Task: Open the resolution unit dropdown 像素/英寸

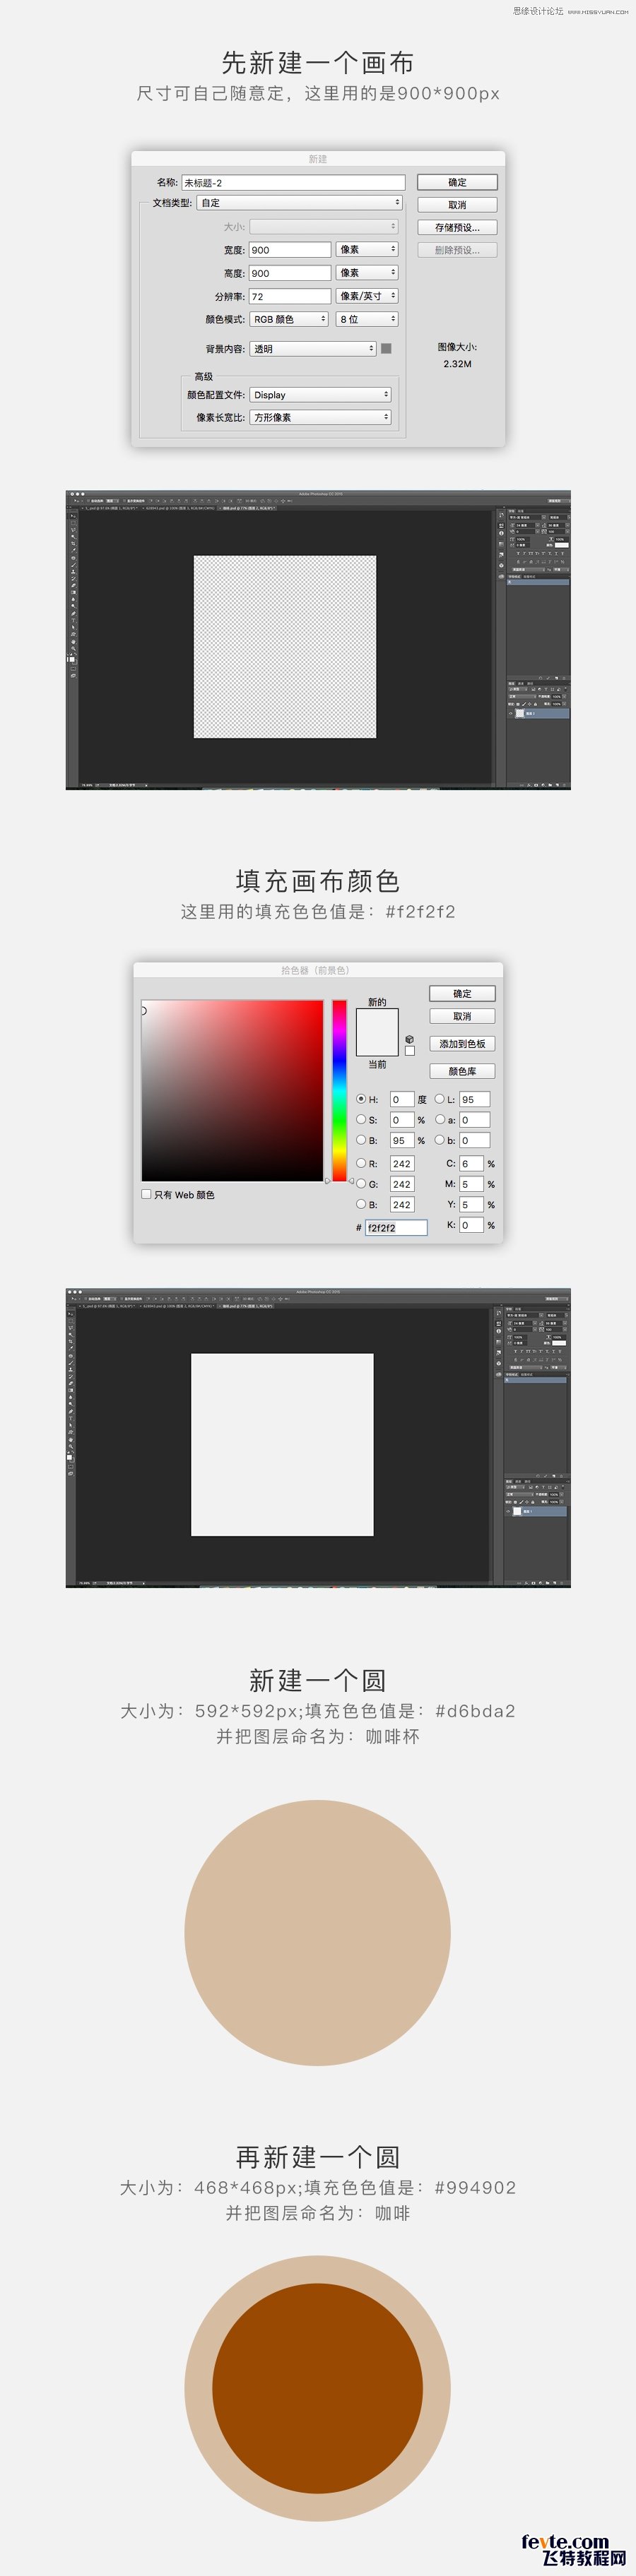Action: [367, 296]
